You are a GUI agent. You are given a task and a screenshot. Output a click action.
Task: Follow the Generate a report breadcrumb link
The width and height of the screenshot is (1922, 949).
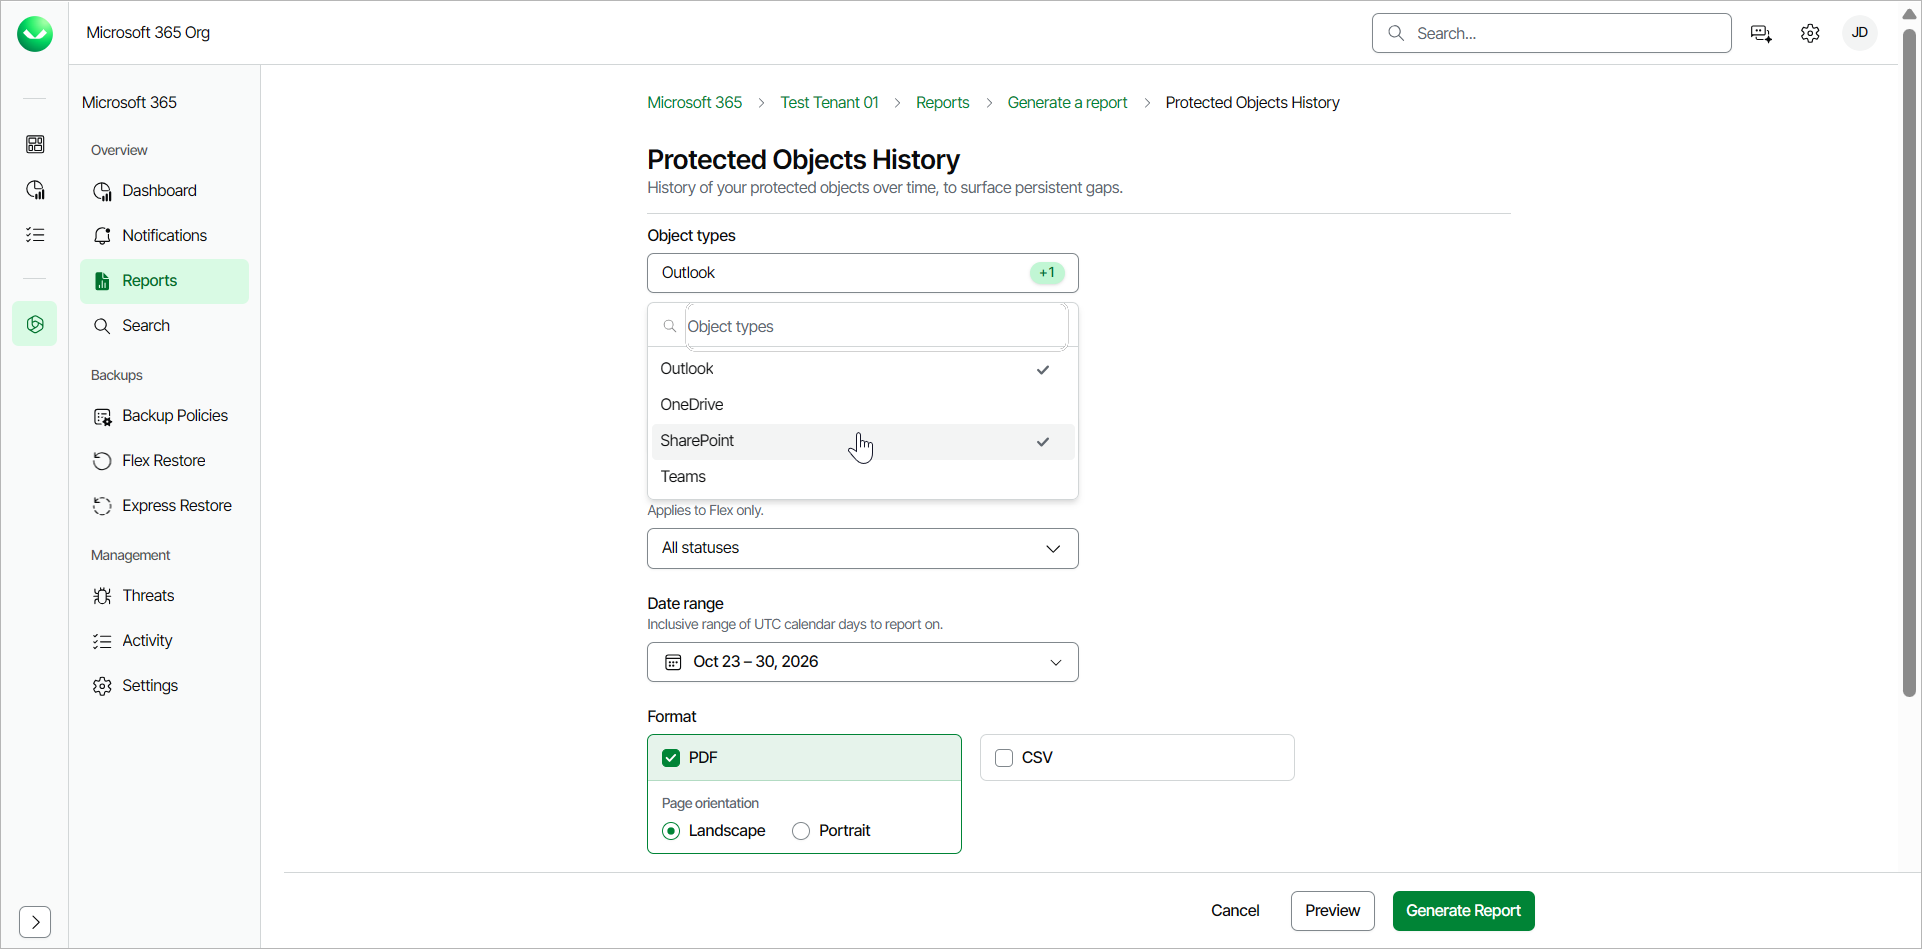tap(1067, 103)
